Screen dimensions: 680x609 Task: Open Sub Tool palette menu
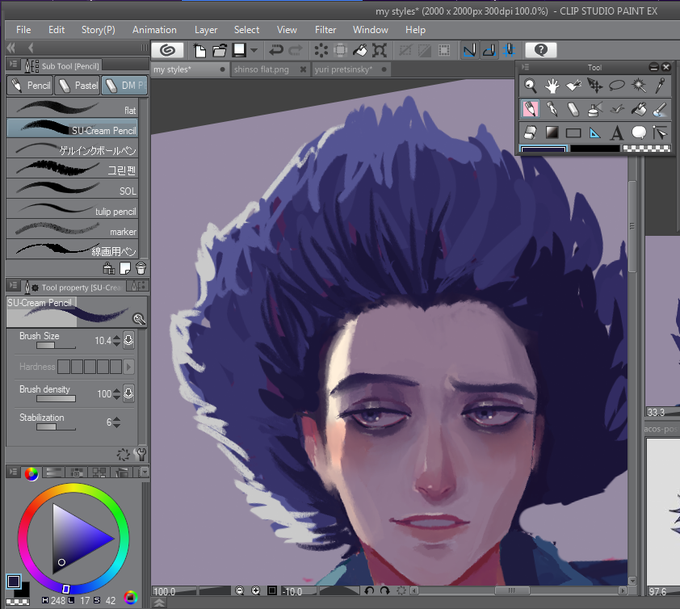point(13,65)
